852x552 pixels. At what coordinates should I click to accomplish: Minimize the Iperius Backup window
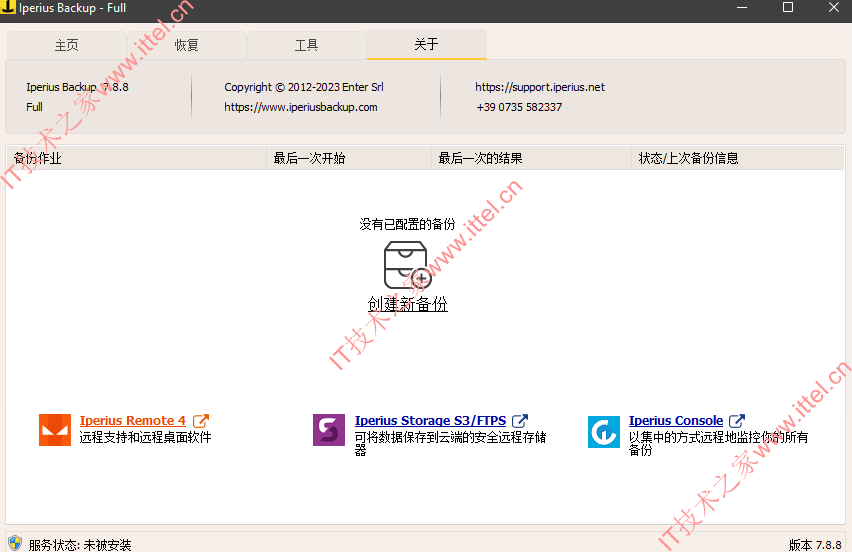pyautogui.click(x=742, y=8)
